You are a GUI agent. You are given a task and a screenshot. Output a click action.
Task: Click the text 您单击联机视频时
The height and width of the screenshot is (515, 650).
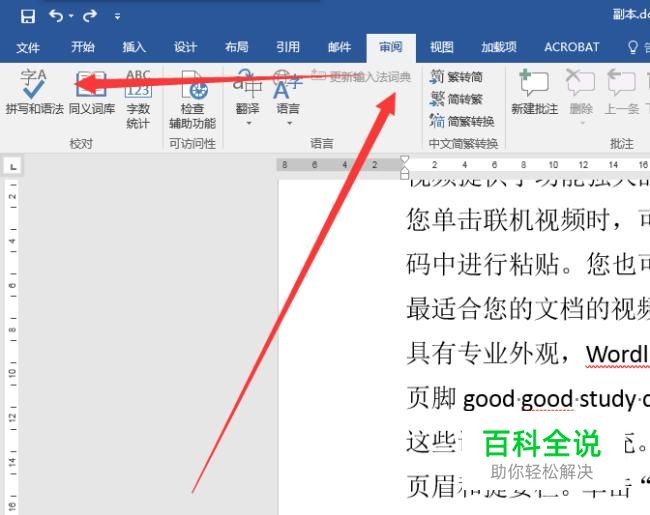pos(509,220)
